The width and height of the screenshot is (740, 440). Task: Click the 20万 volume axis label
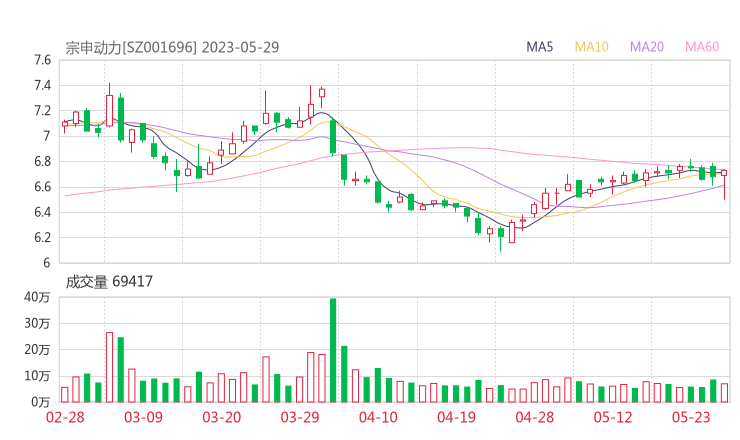(37, 350)
